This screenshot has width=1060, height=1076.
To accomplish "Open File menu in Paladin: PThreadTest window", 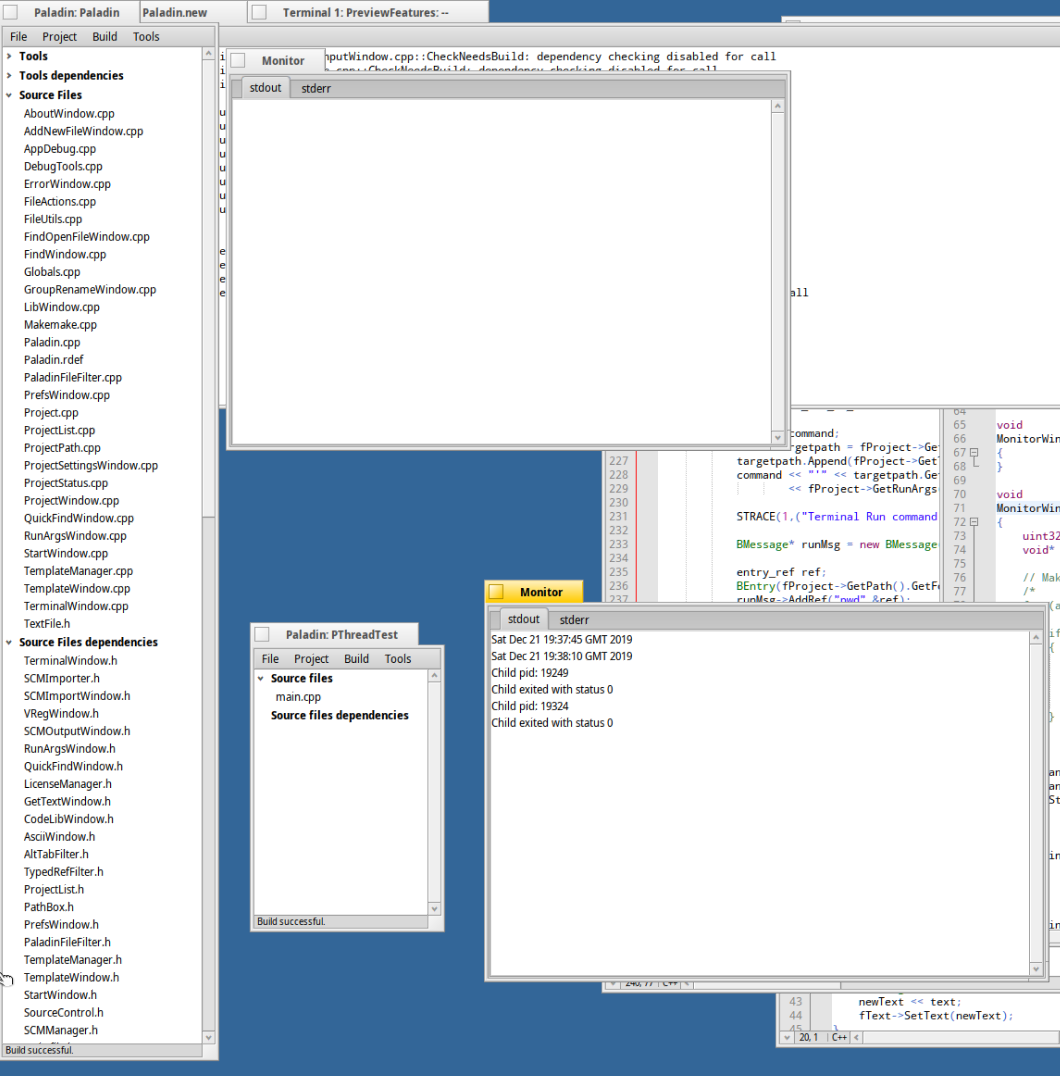I will (270, 659).
